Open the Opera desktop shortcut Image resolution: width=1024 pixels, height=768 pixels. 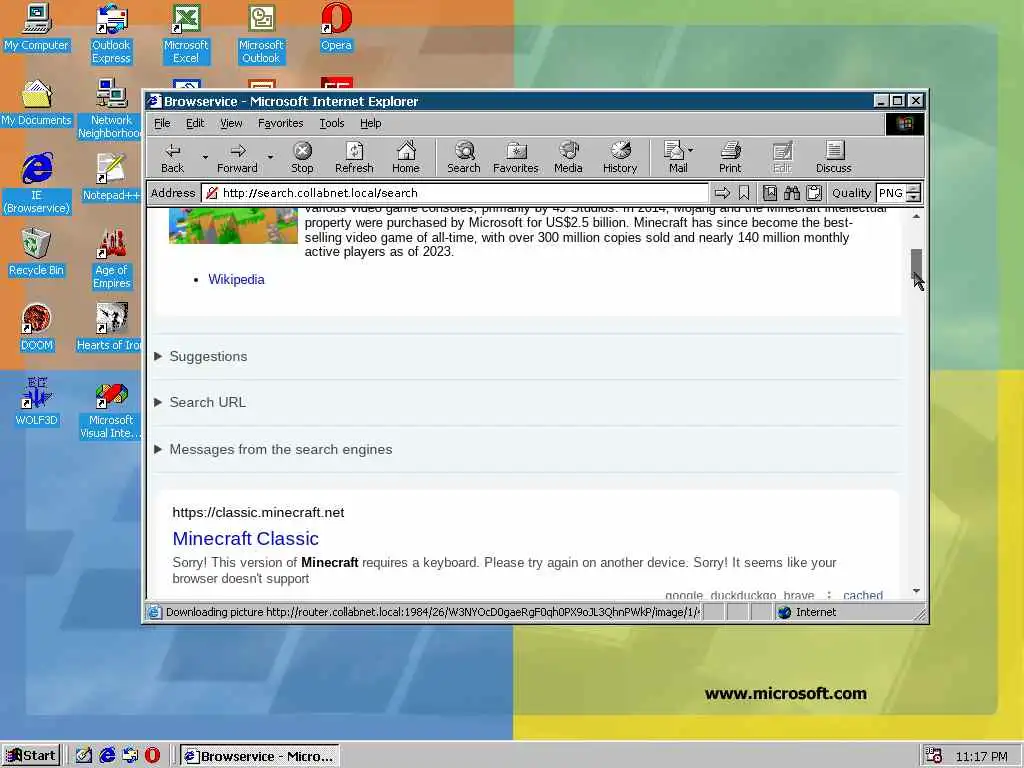coord(336,27)
